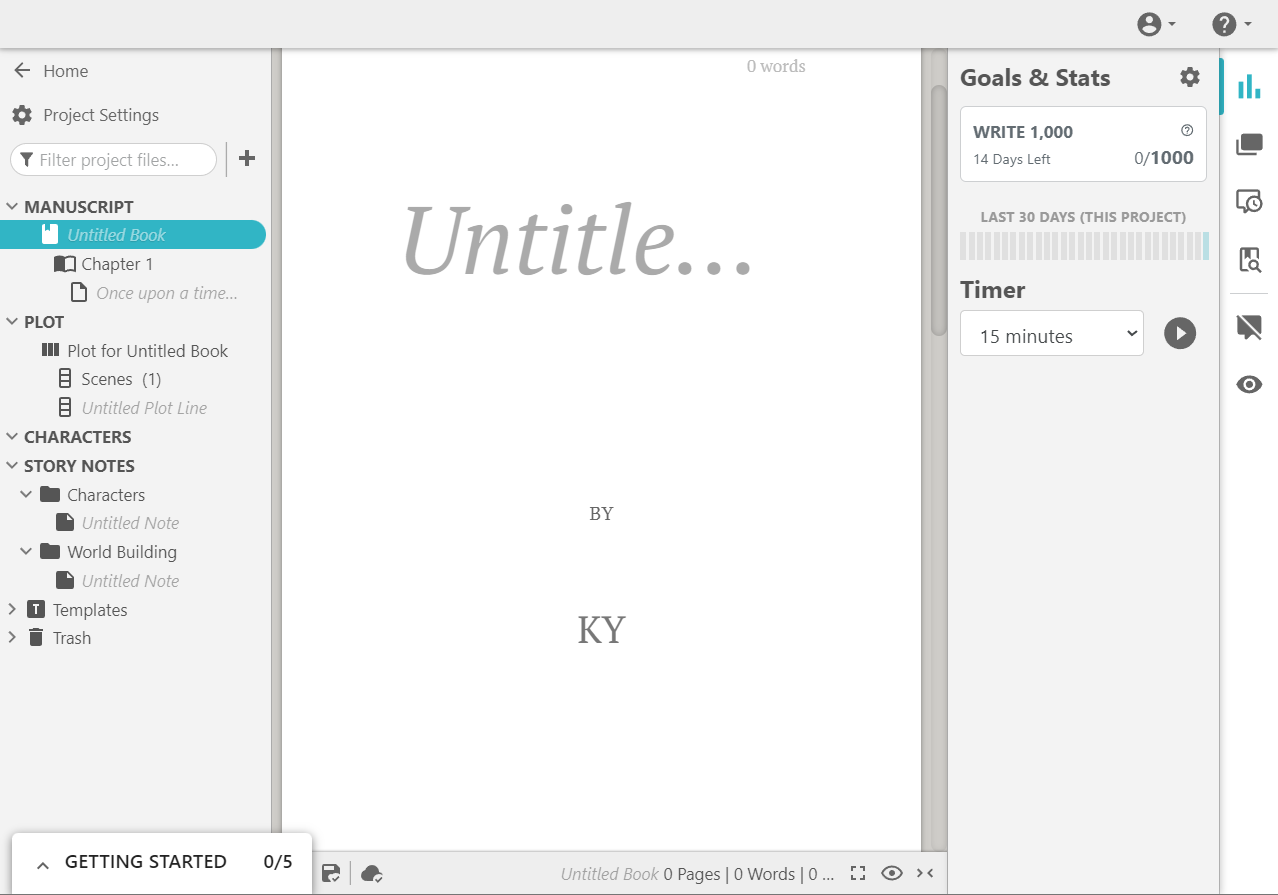Screen dimensions: 1278x895
Task: Go back to Home
Action: (x=51, y=71)
